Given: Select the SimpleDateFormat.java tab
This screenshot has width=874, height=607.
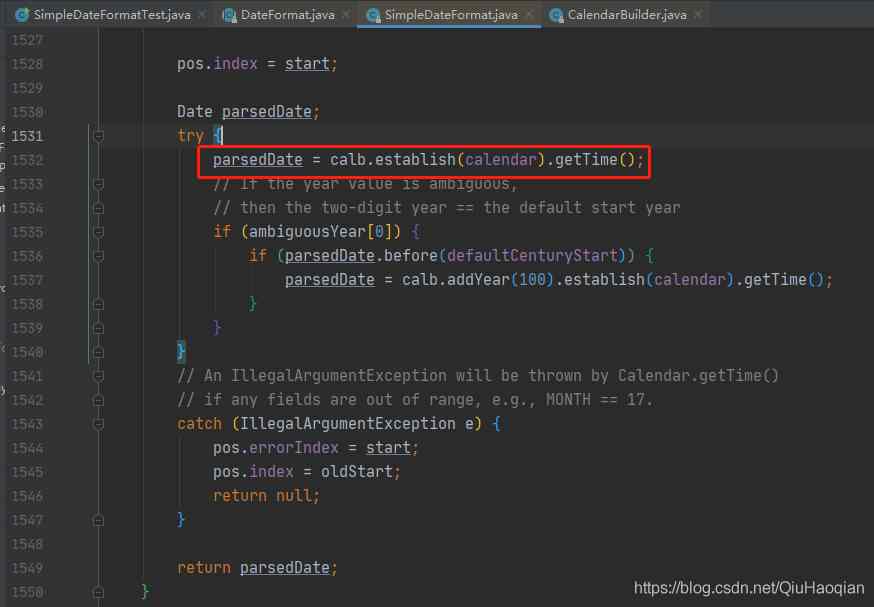Looking at the screenshot, I should (x=451, y=15).
